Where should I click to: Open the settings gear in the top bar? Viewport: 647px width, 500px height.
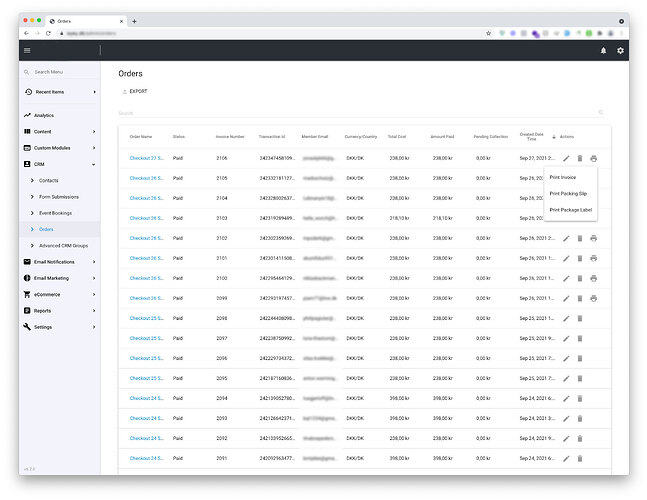620,50
